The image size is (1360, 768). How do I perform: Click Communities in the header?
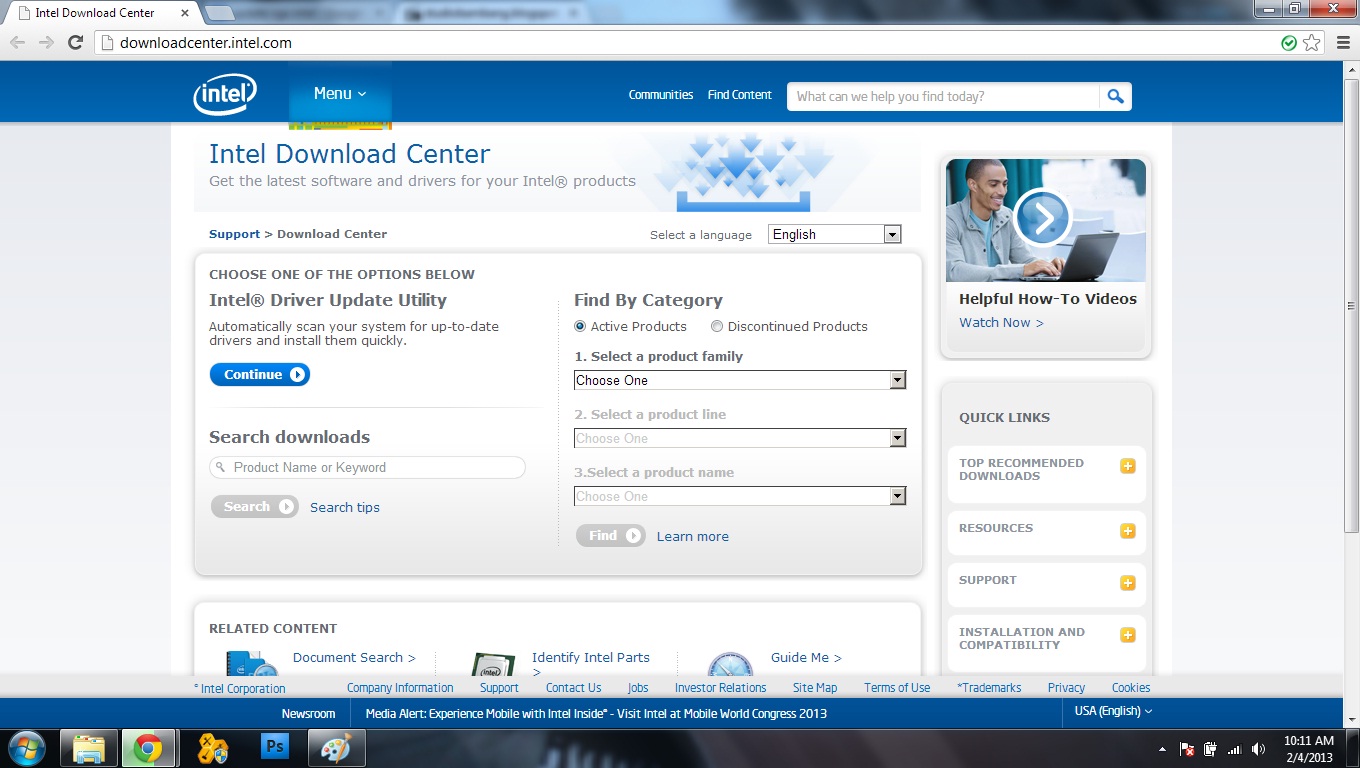[x=661, y=95]
